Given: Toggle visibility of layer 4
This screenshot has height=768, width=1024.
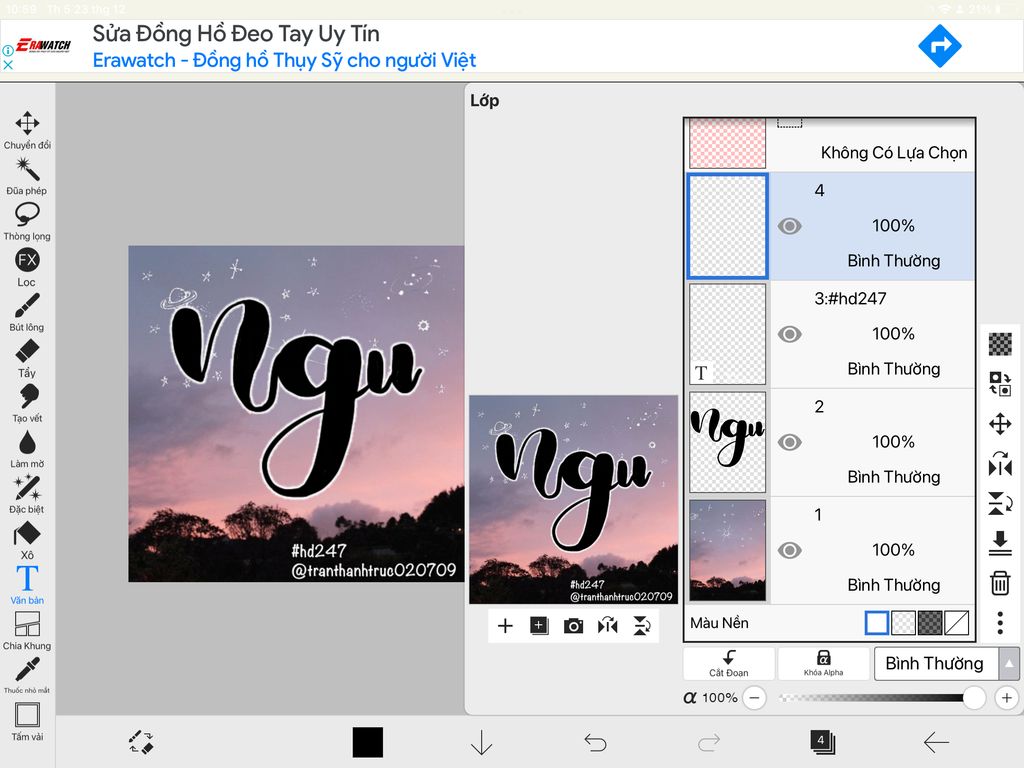Looking at the screenshot, I should pos(790,226).
